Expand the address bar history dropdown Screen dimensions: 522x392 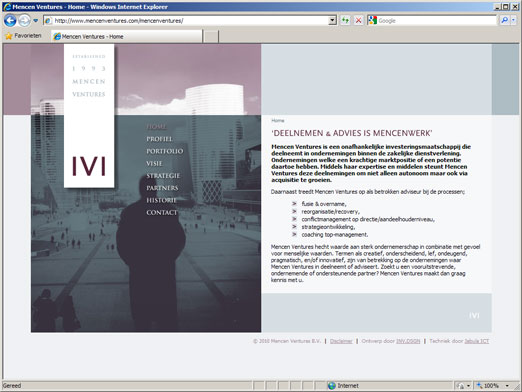click(x=332, y=21)
